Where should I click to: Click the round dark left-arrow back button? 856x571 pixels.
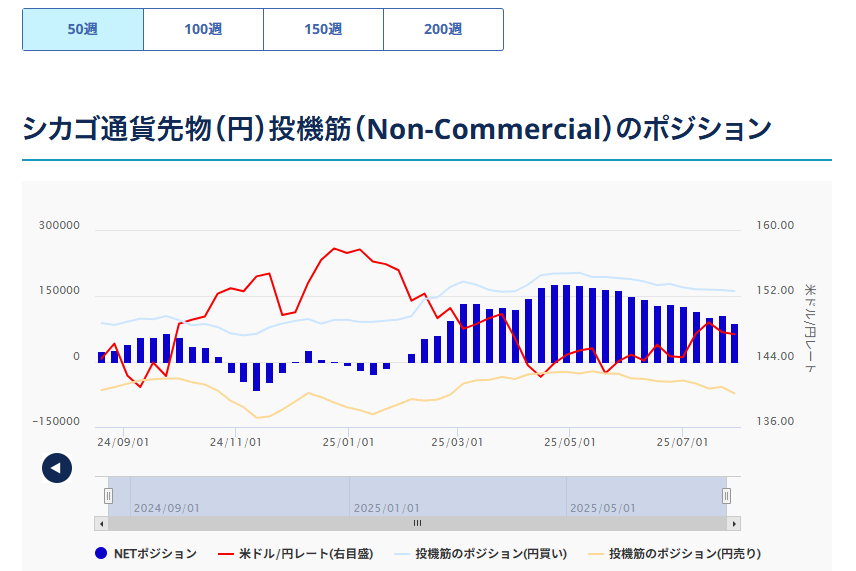(x=57, y=468)
